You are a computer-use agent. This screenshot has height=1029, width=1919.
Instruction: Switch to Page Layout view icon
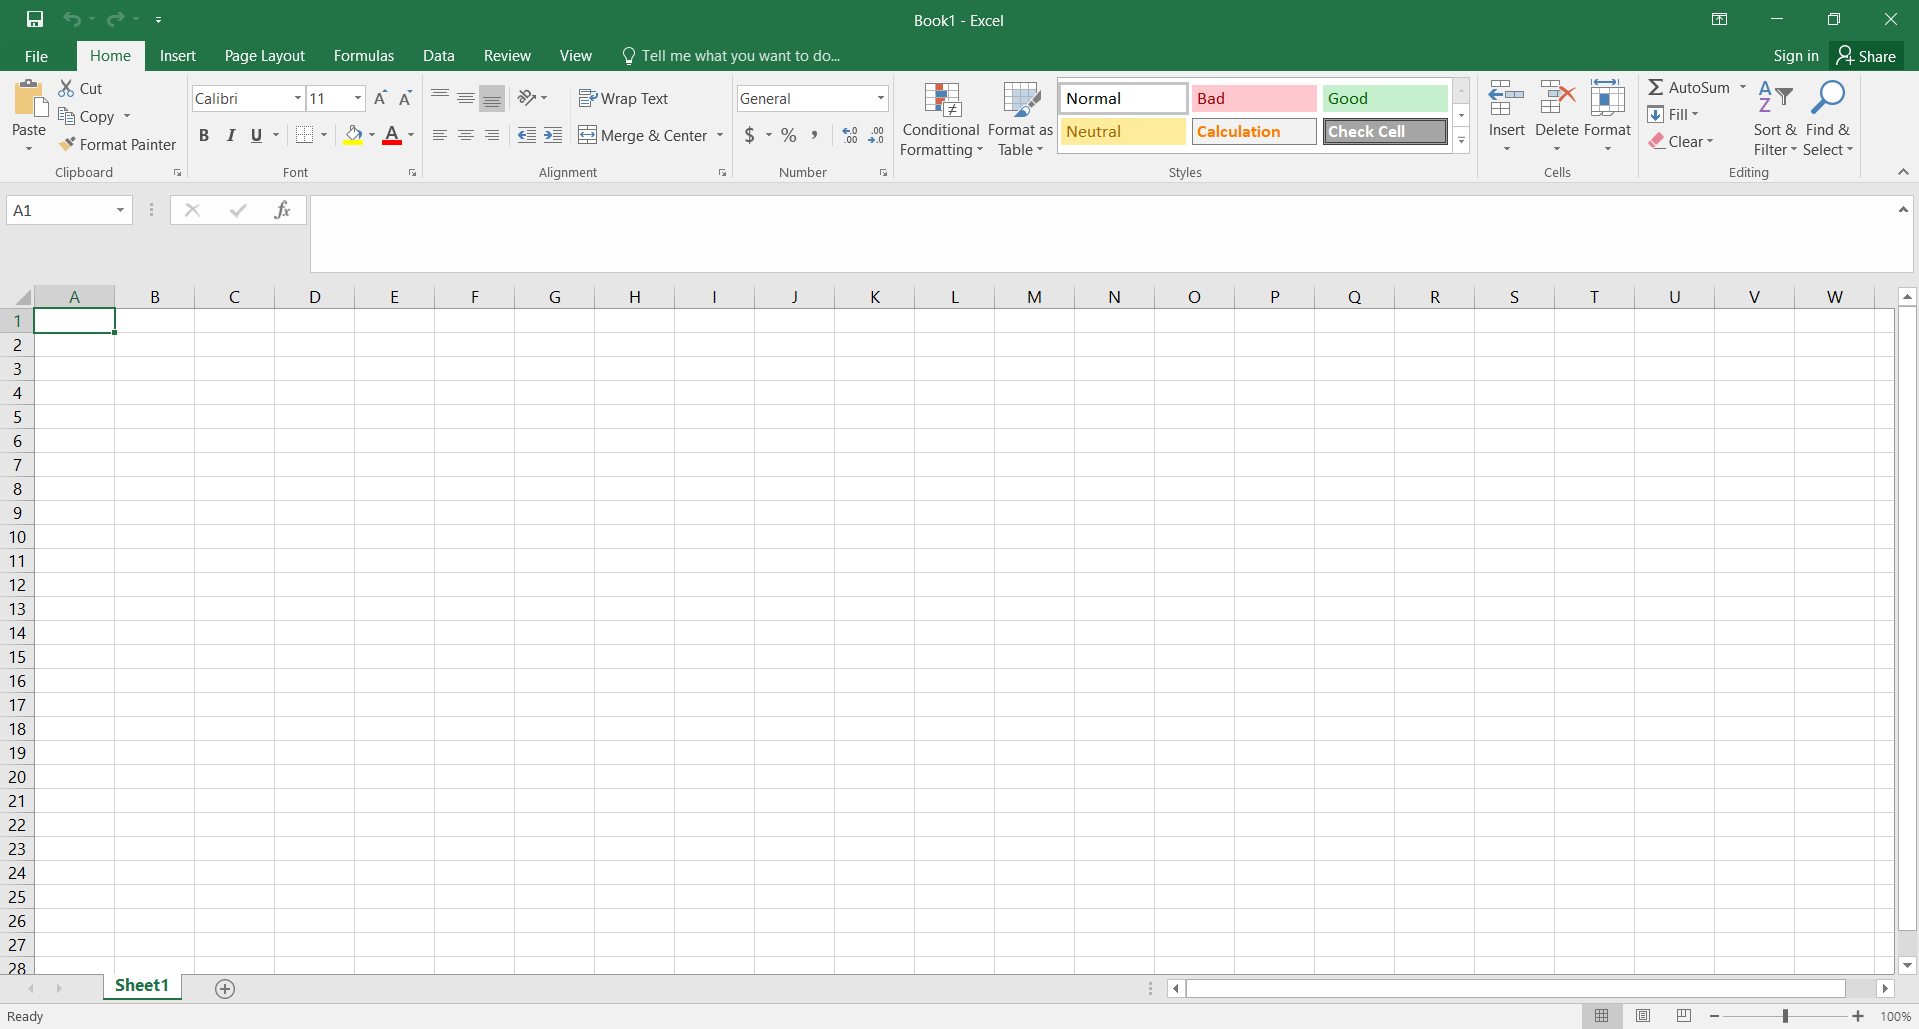(1642, 1016)
